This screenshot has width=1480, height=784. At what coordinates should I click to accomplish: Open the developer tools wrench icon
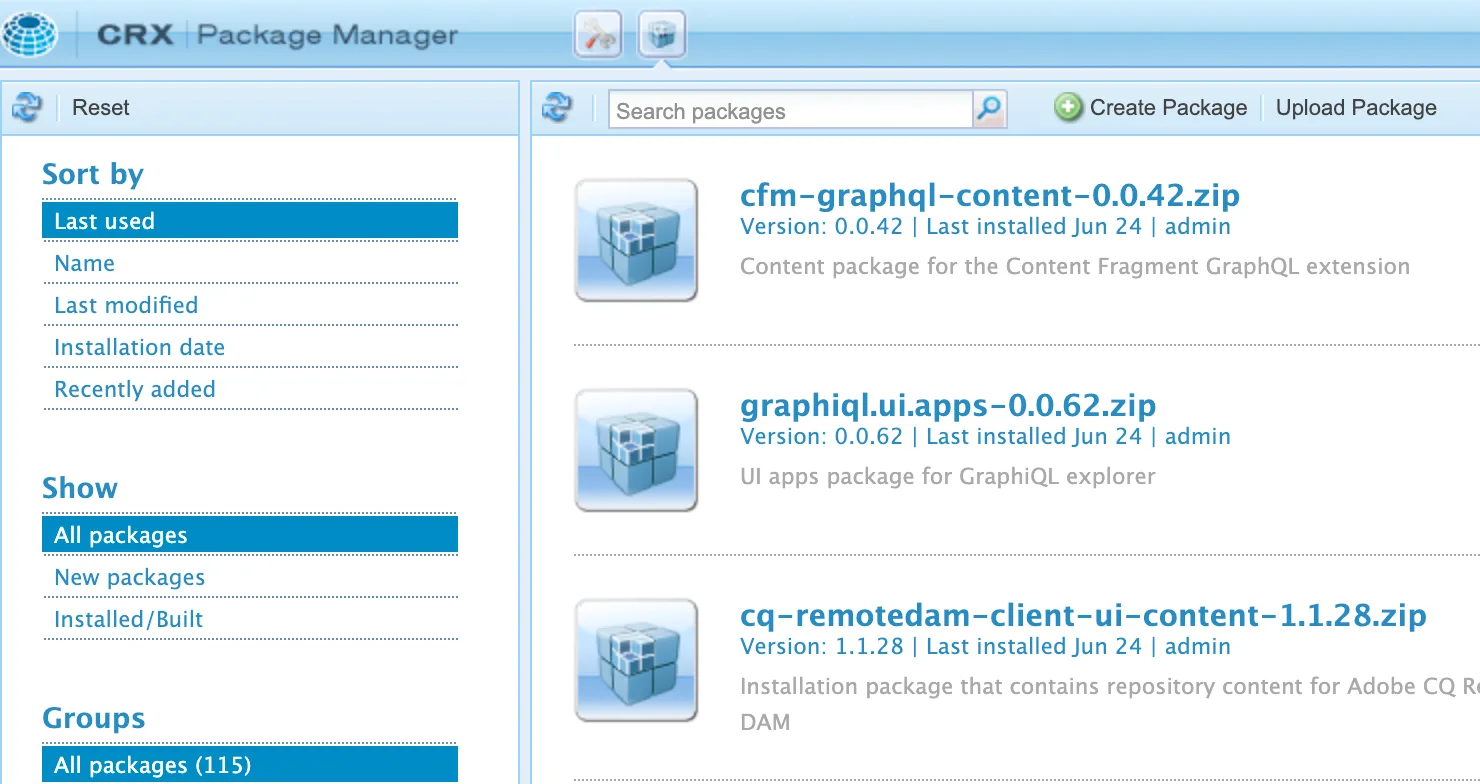point(598,36)
